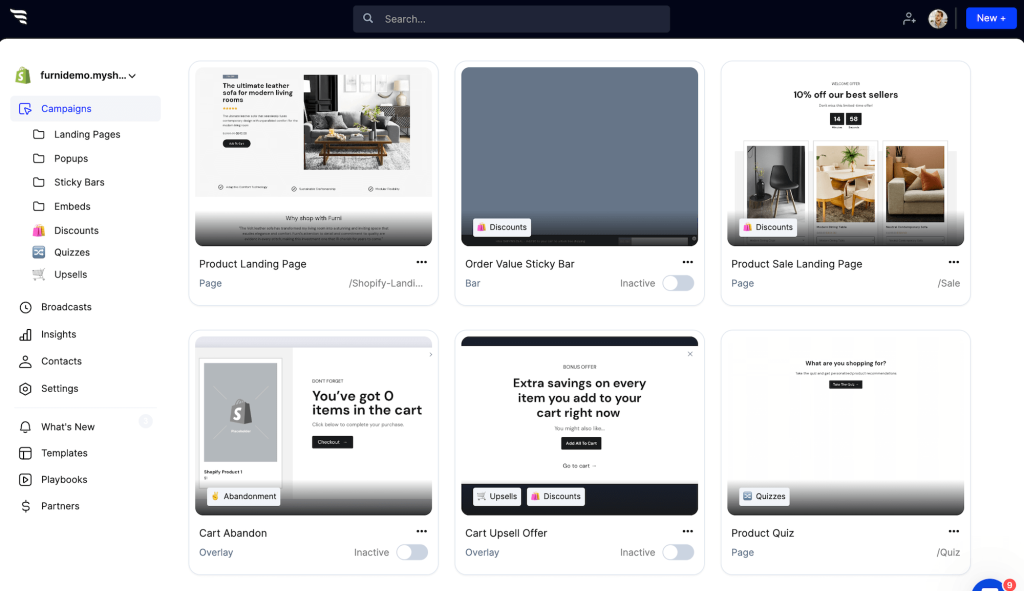This screenshot has width=1024, height=591.
Task: Click the Embeds folder icon
Action: coord(39,206)
